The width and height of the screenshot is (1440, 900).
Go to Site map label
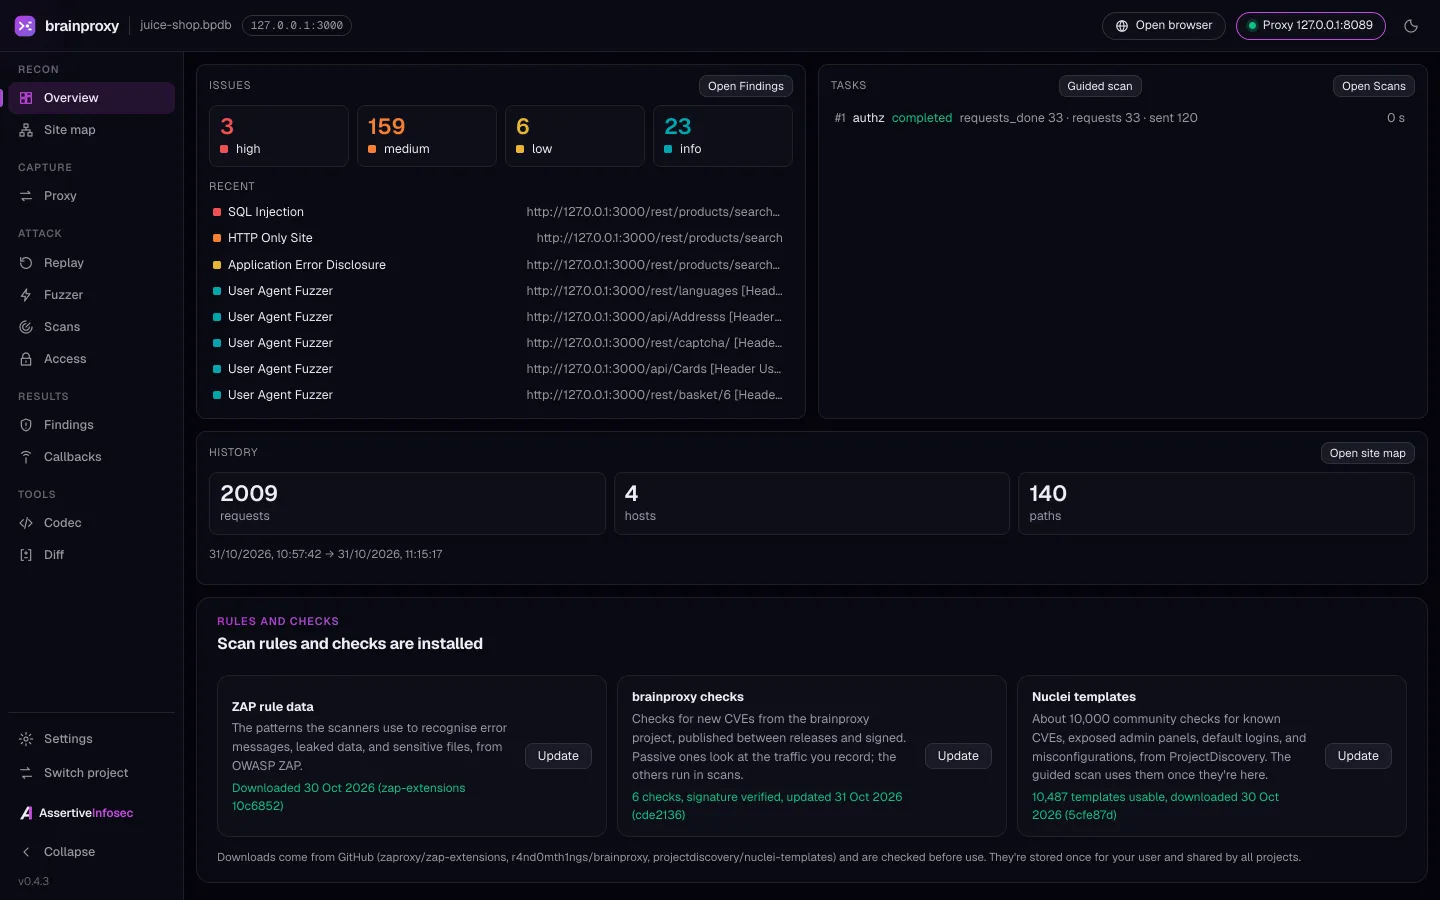tap(70, 130)
